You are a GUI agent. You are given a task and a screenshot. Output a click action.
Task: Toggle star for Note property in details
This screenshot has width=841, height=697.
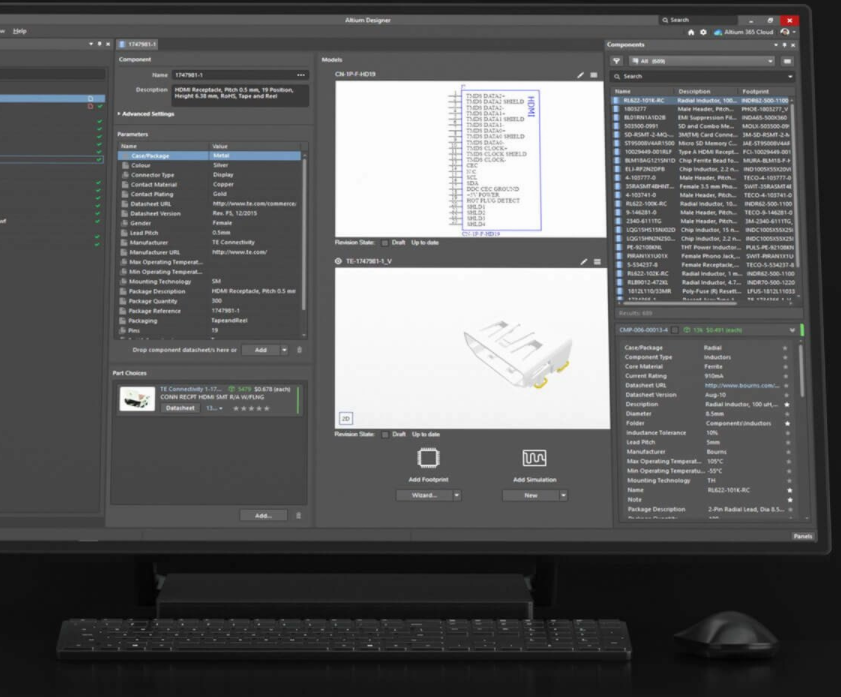pos(790,500)
